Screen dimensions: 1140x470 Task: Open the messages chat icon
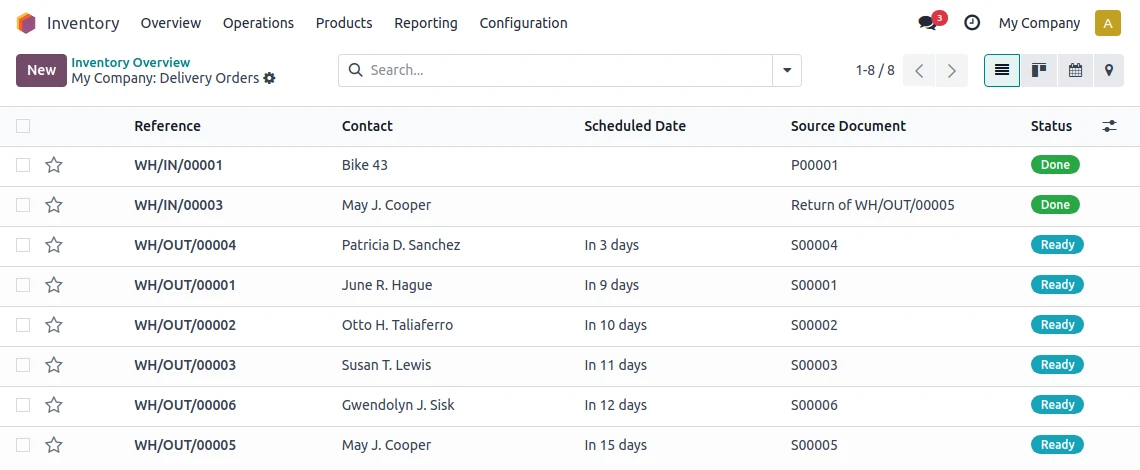click(x=928, y=23)
